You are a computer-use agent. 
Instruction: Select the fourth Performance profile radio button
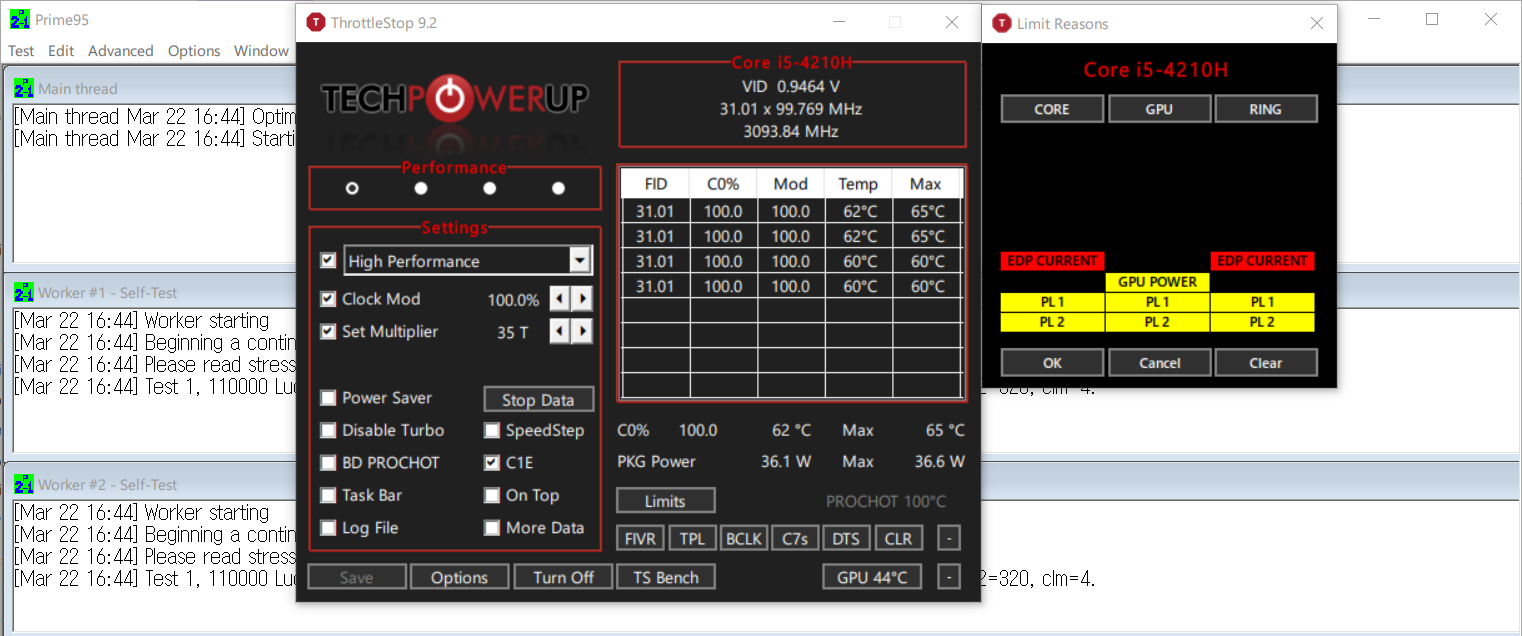(x=558, y=188)
